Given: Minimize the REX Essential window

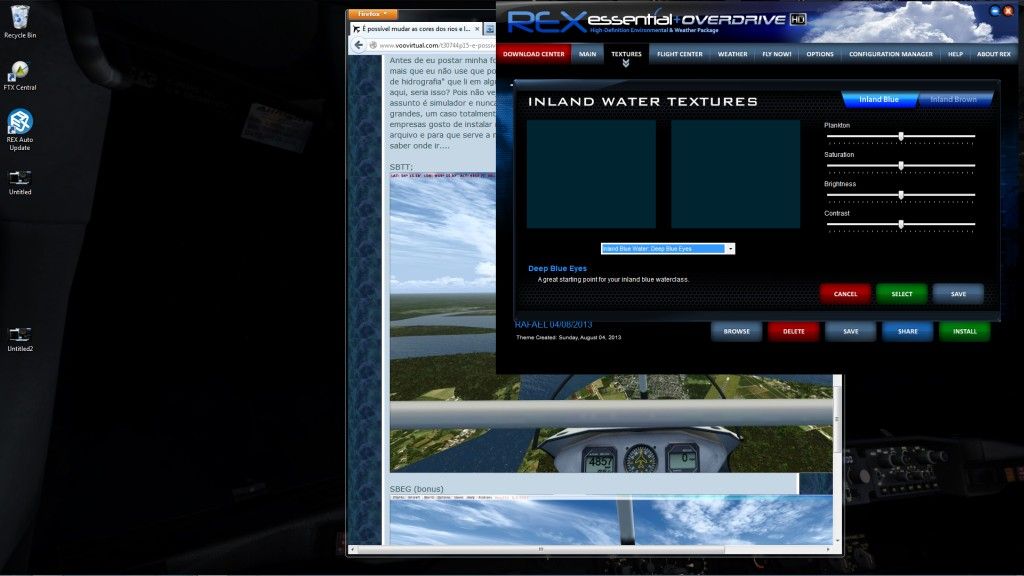Looking at the screenshot, I should pos(995,11).
